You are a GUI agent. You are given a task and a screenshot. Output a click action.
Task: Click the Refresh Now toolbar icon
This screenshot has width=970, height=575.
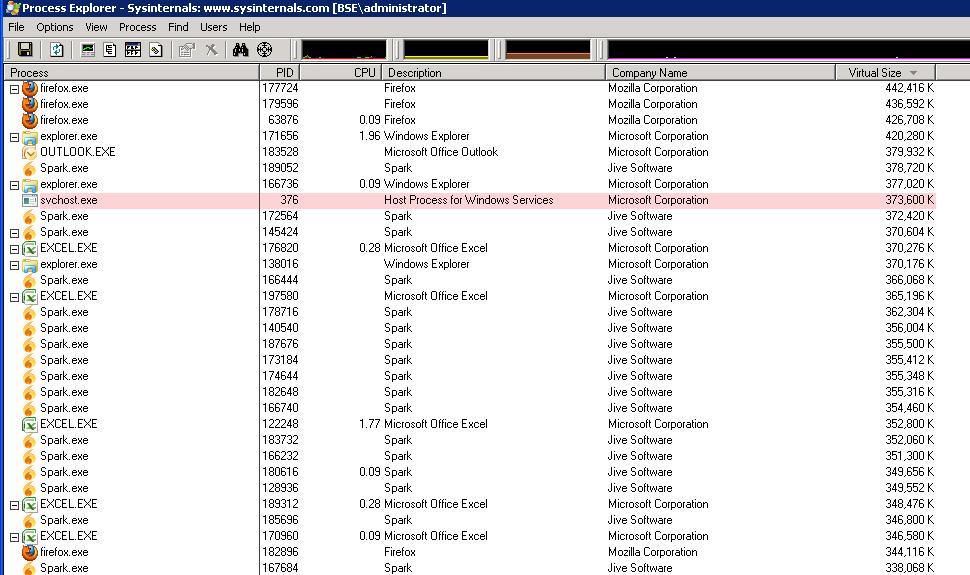coord(56,50)
